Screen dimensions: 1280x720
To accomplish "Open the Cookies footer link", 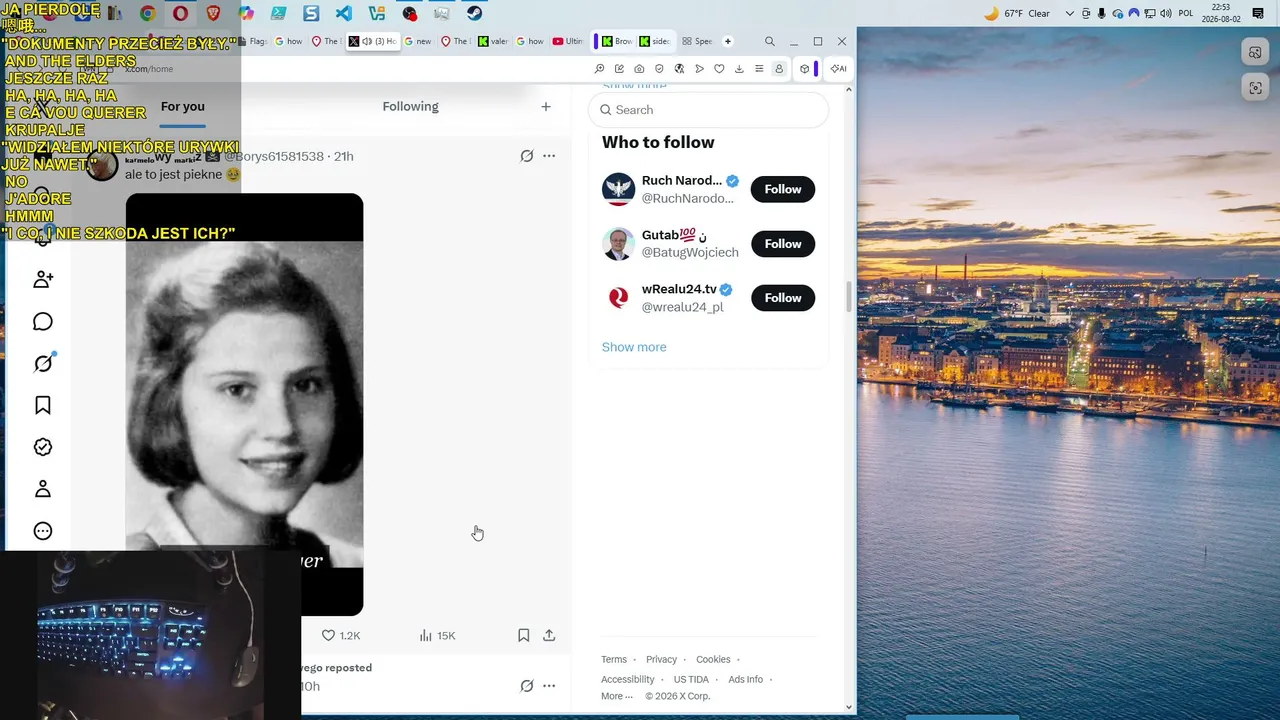I will point(713,659).
